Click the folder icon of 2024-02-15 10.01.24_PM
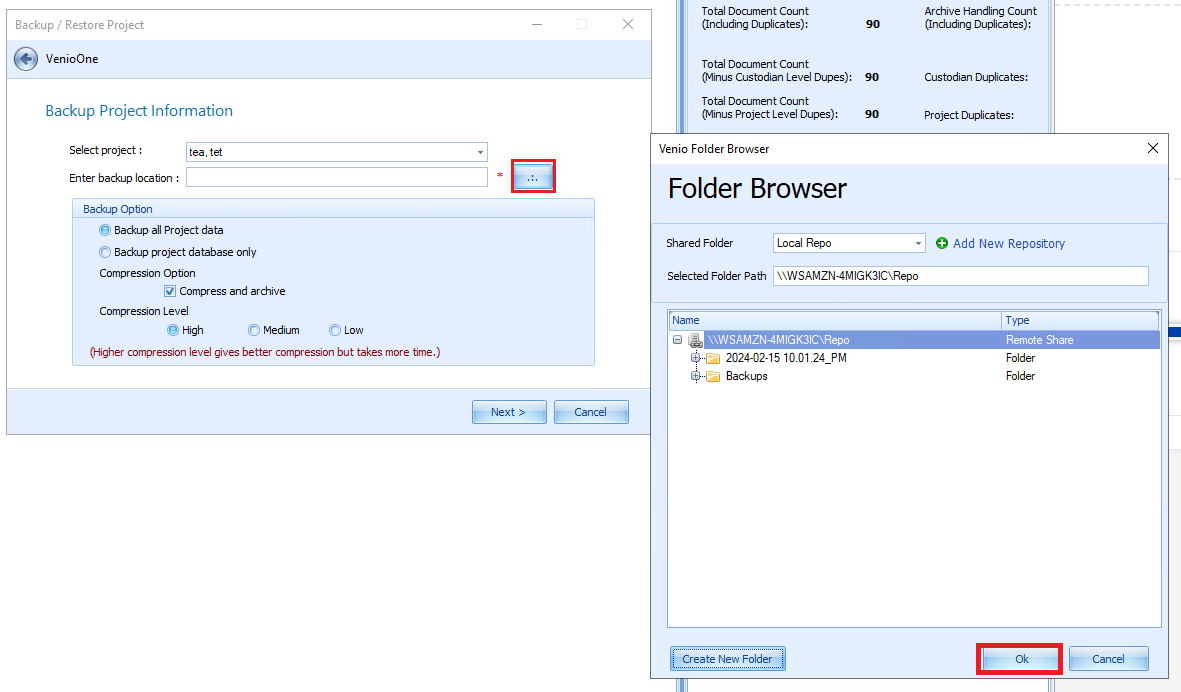Screen dimensions: 1181x692 point(713,358)
